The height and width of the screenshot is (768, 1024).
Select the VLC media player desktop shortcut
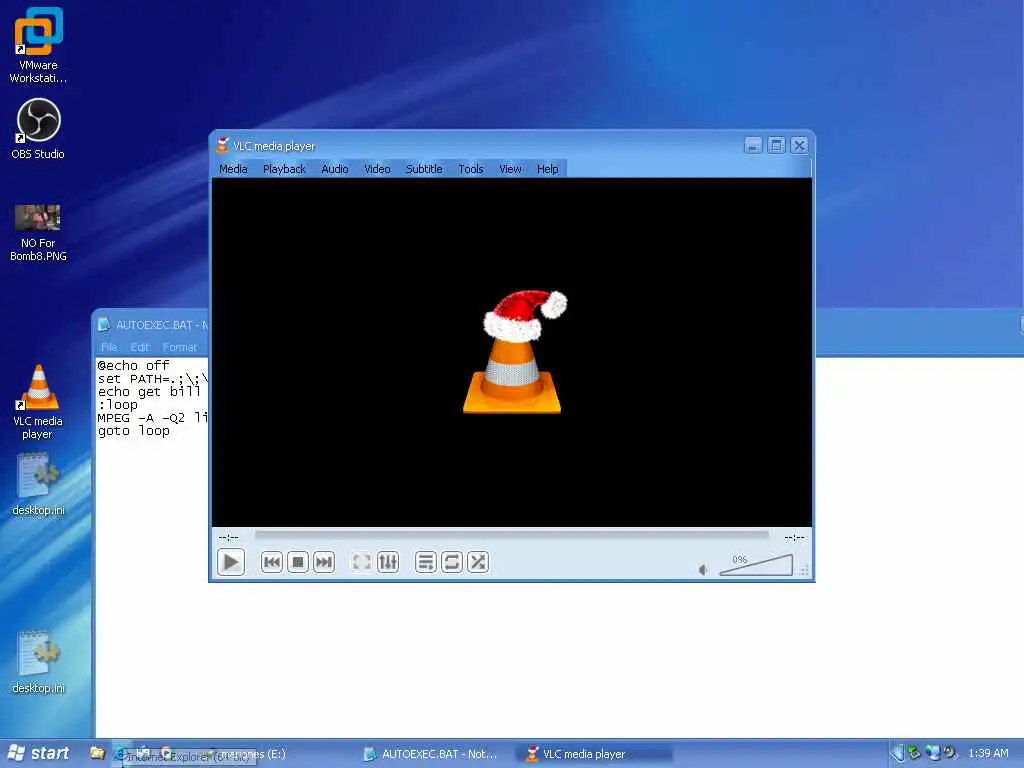pyautogui.click(x=38, y=402)
